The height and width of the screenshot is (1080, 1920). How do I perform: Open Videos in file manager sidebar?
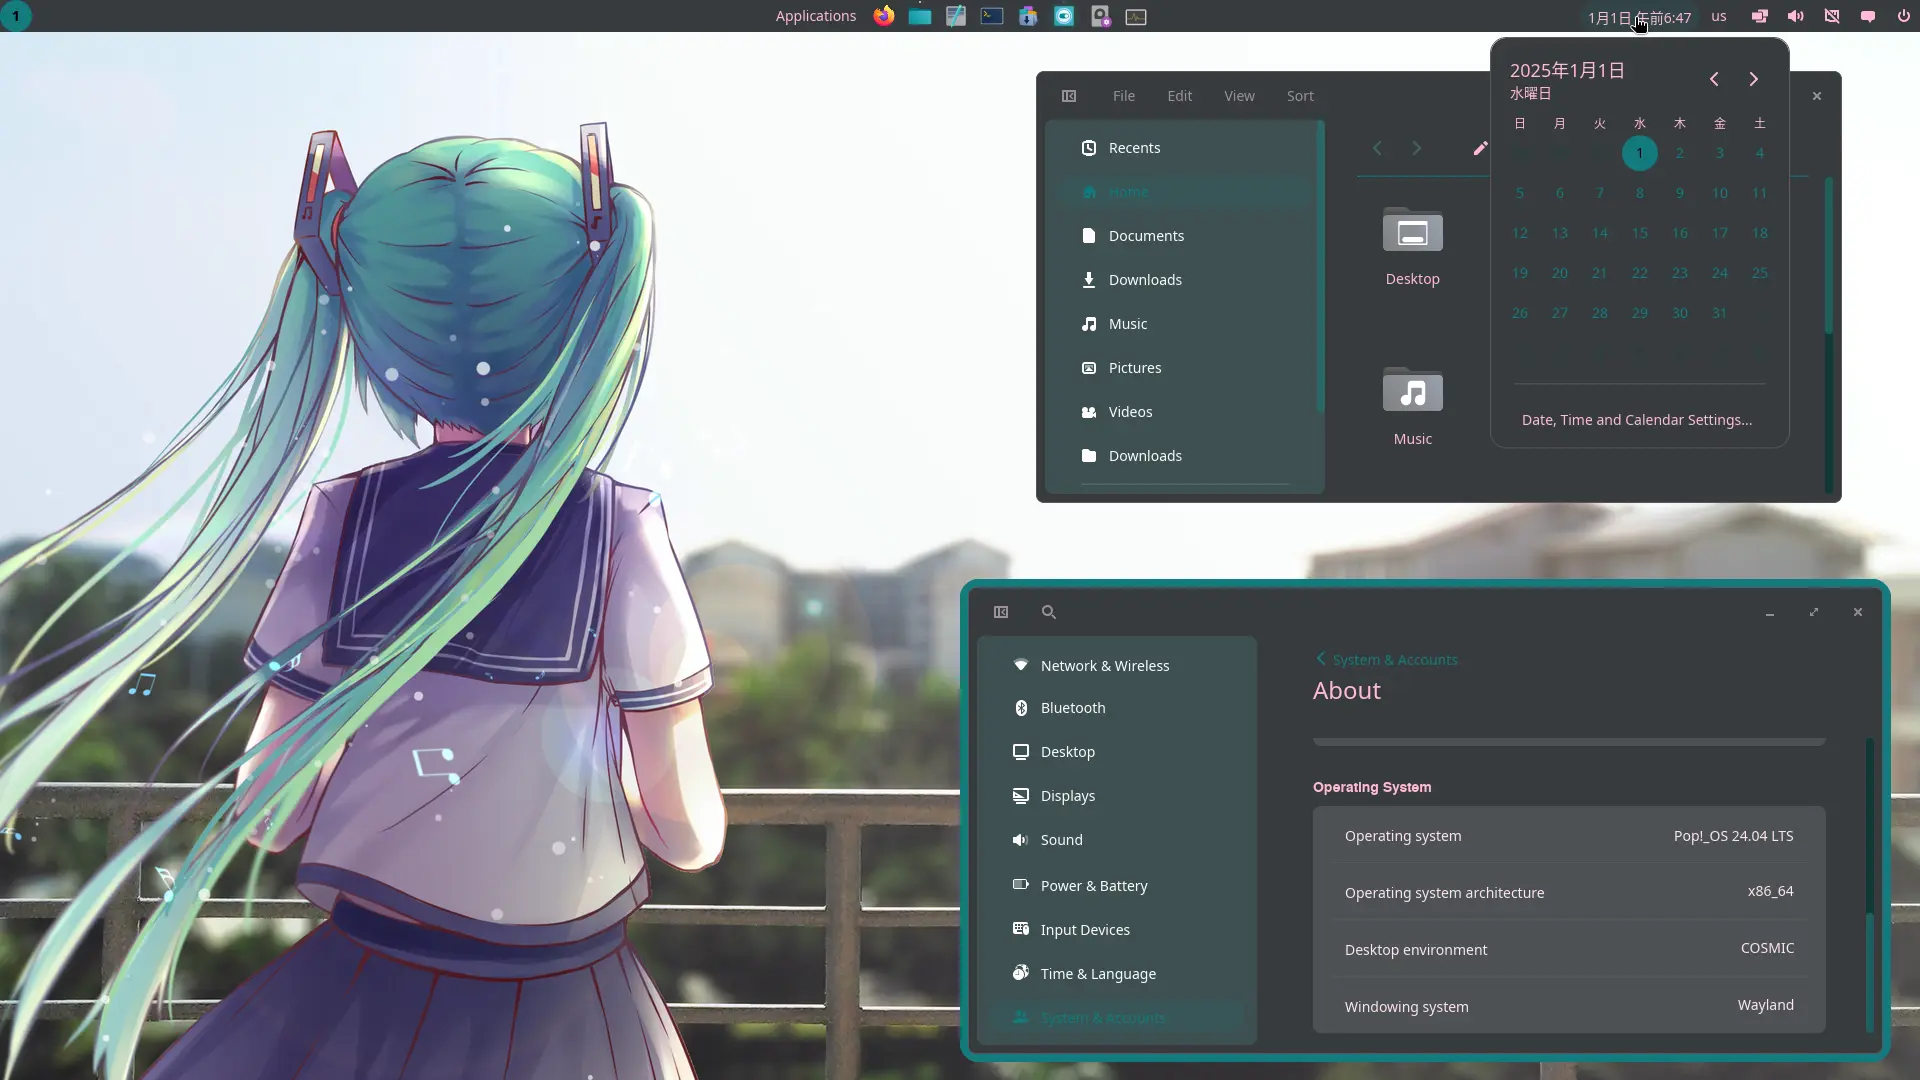[1185, 412]
